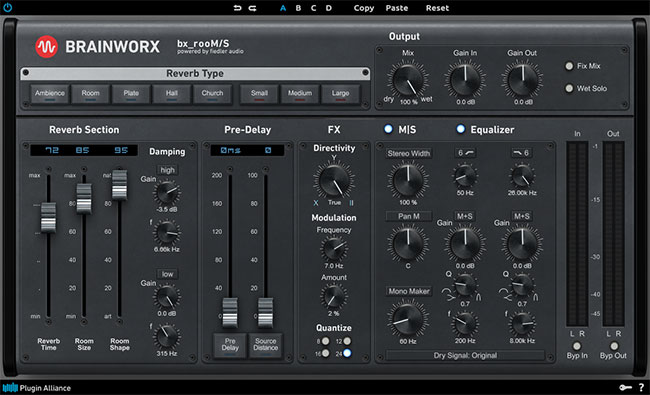Screen dimensions: 650x395
Task: Click Paste in the top toolbar
Action: [397, 8]
